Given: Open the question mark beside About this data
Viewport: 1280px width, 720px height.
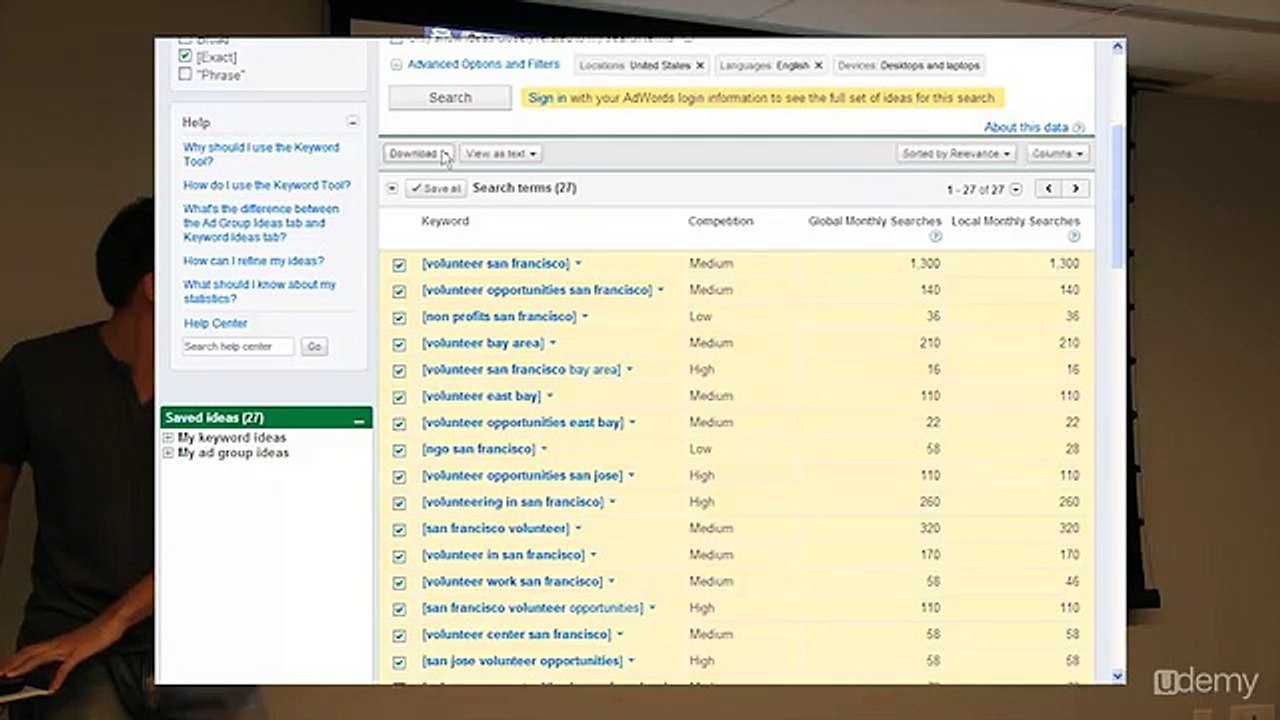Looking at the screenshot, I should point(1079,128).
